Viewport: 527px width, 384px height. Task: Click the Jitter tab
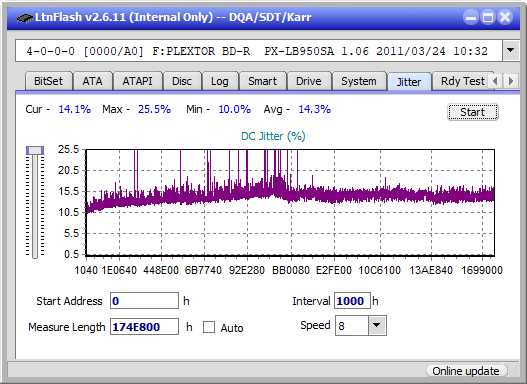(409, 82)
